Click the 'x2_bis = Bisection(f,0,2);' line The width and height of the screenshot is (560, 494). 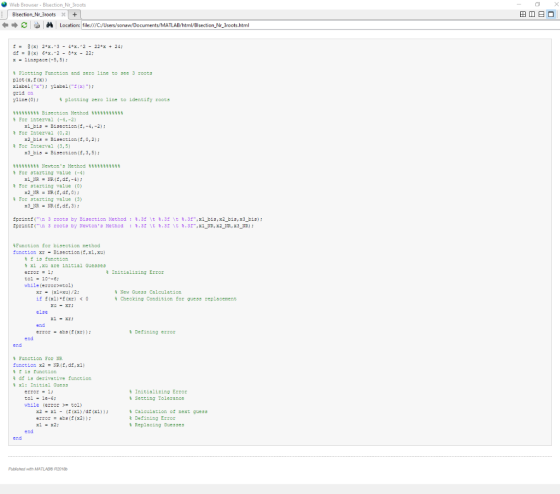62,139
